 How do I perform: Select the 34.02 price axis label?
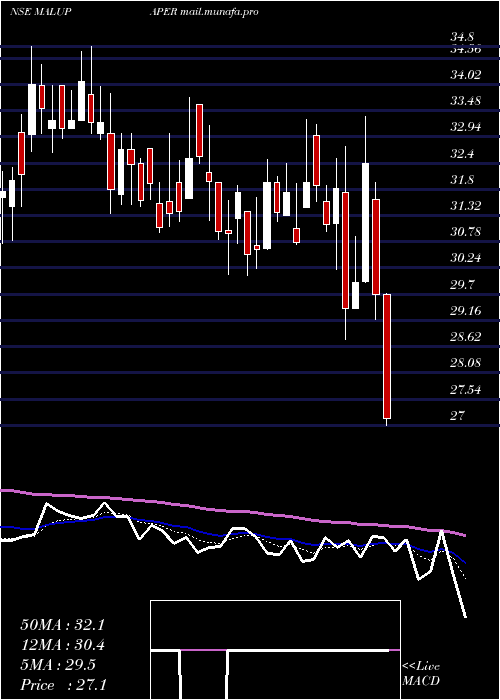click(x=466, y=75)
